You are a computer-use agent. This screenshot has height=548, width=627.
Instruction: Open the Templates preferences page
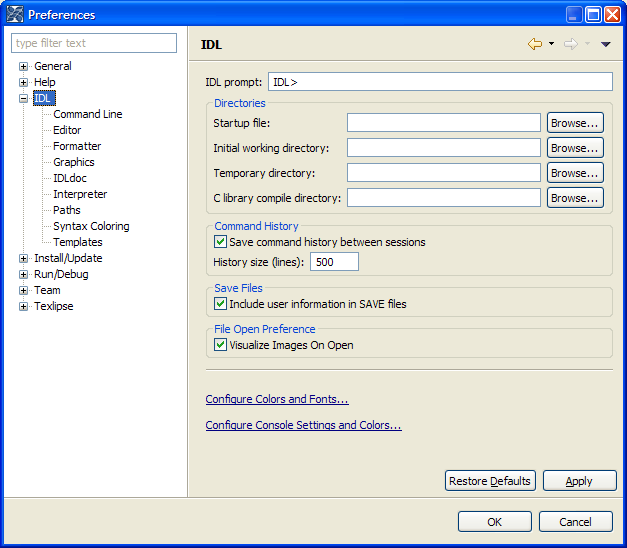(78, 242)
